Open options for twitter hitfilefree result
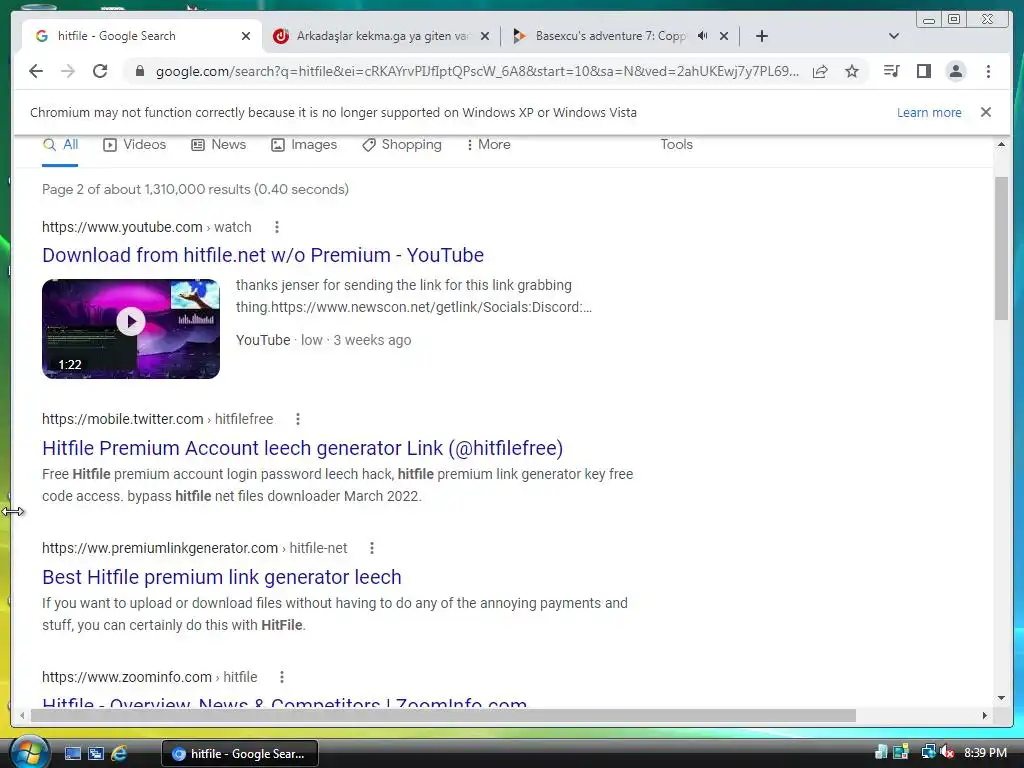The width and height of the screenshot is (1024, 768). click(298, 419)
